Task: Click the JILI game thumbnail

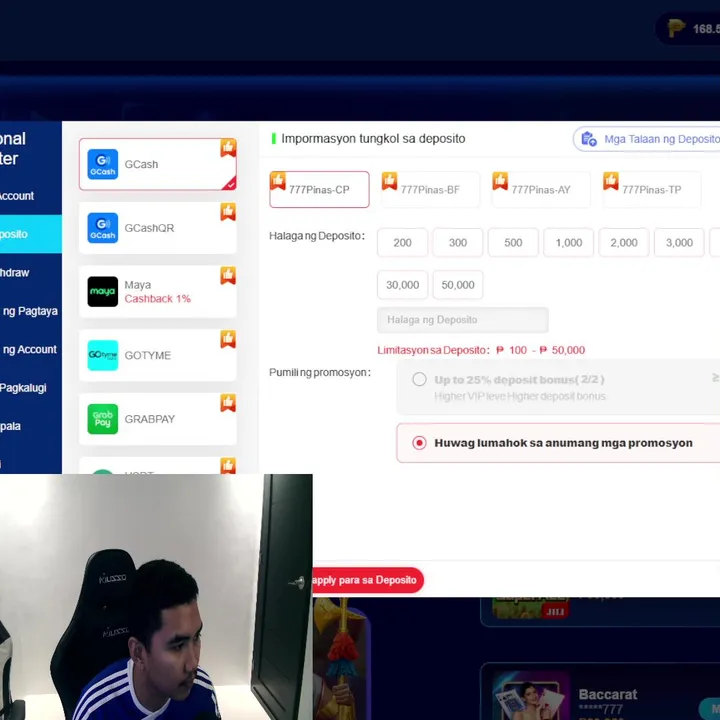Action: (x=531, y=608)
